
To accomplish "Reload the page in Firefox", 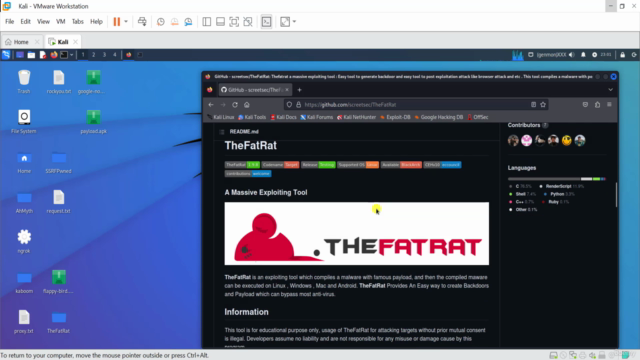I will [x=235, y=105].
